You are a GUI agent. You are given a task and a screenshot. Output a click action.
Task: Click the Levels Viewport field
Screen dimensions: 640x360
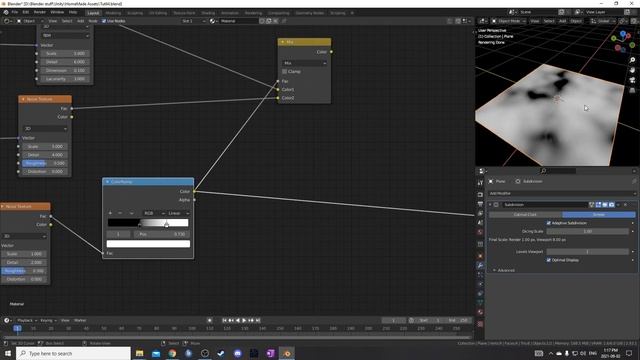coord(588,251)
